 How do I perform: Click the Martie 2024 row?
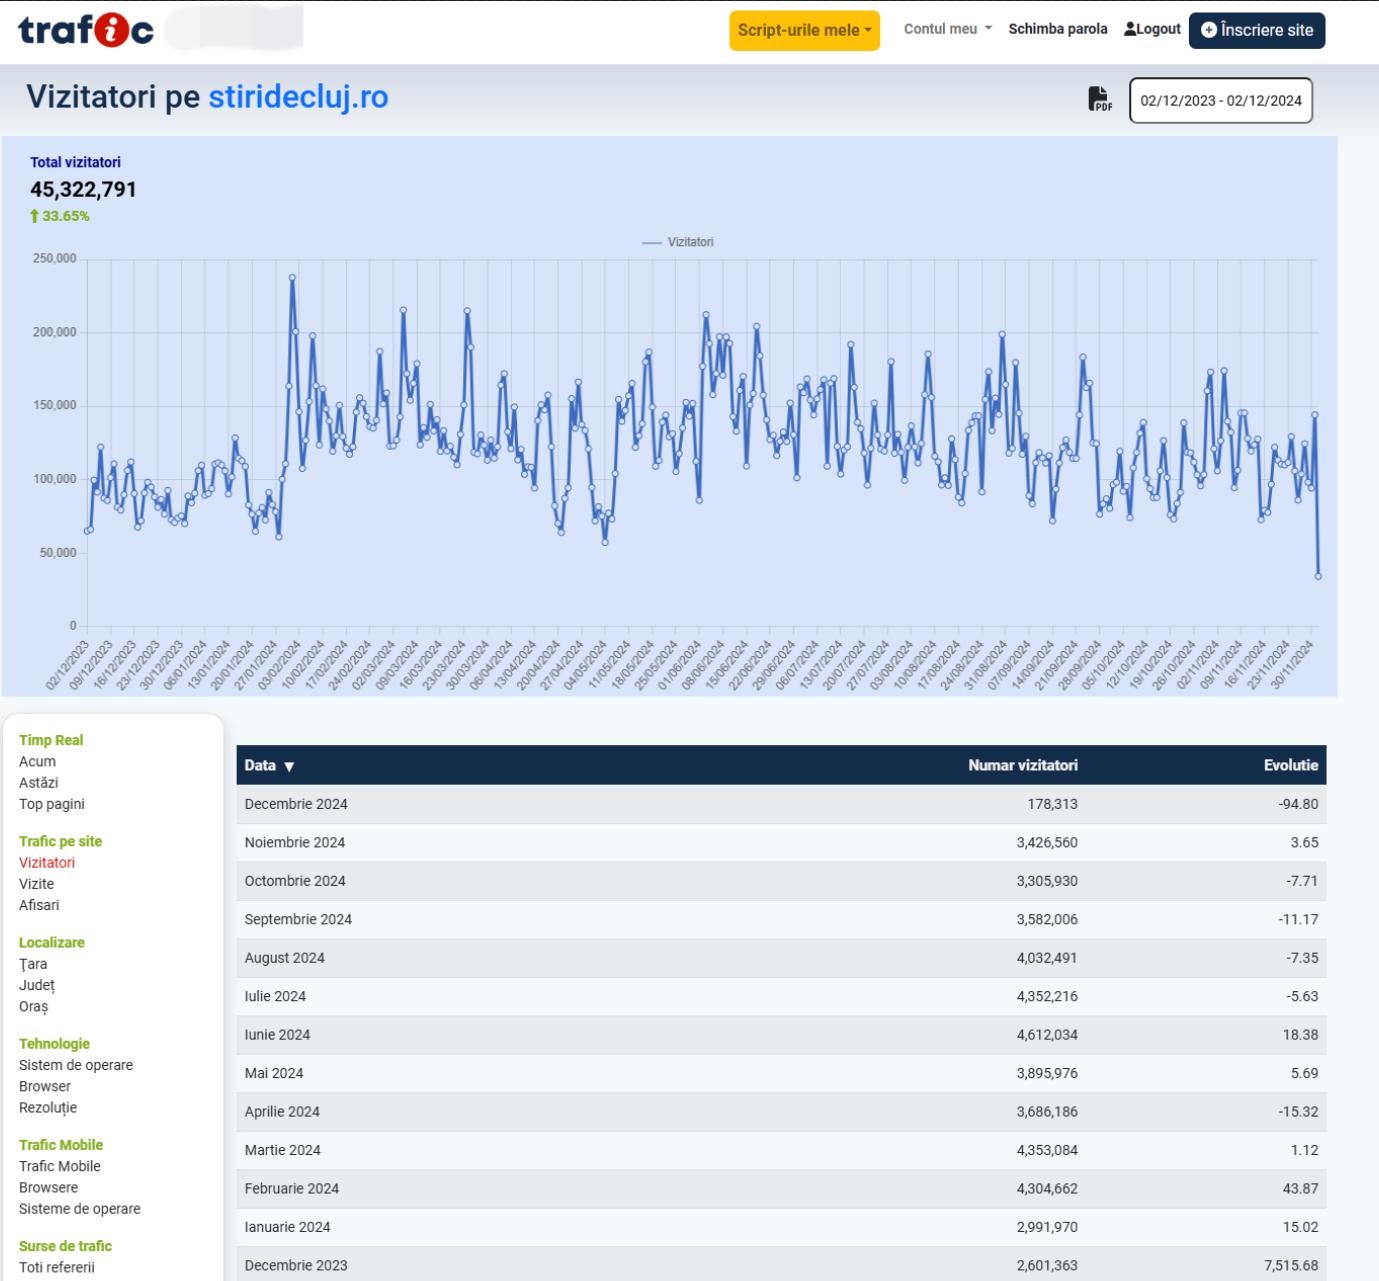(x=781, y=1150)
